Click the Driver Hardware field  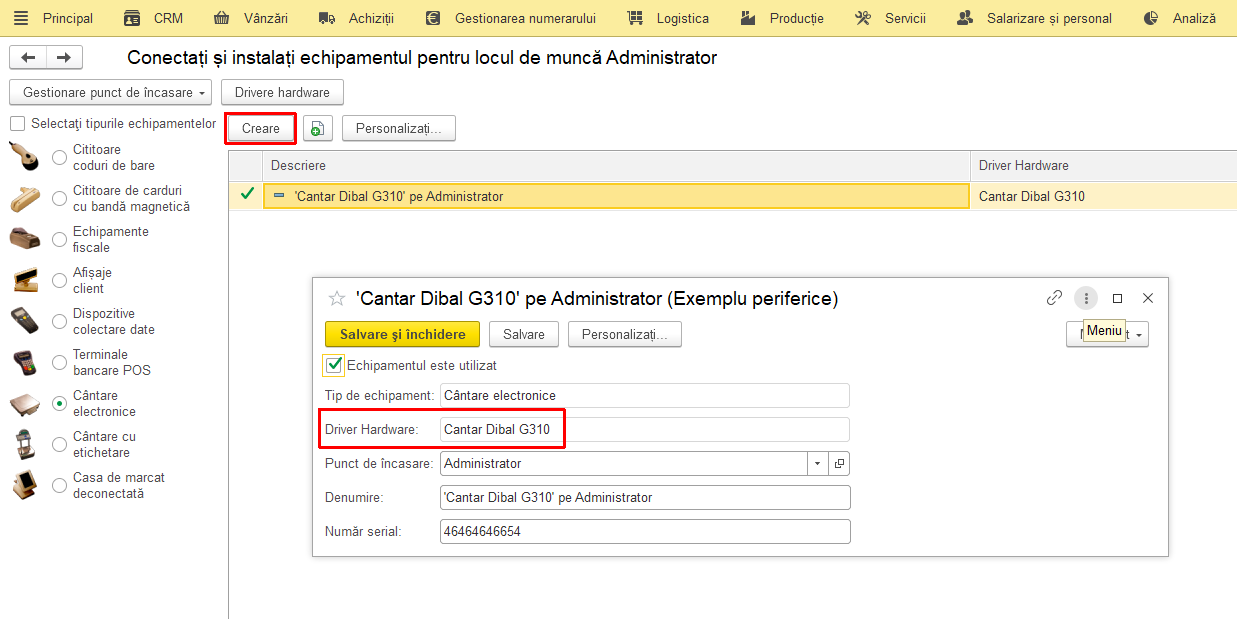point(645,429)
